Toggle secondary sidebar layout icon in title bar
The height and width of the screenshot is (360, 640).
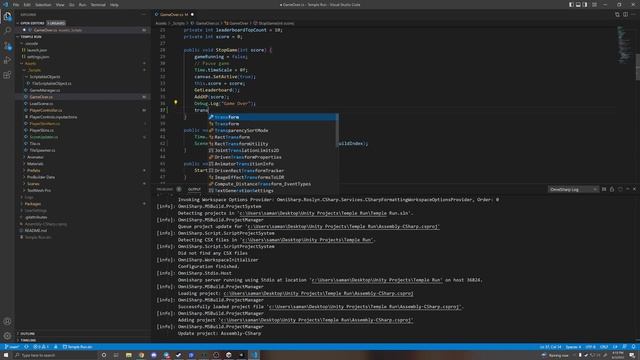(x=585, y=4)
